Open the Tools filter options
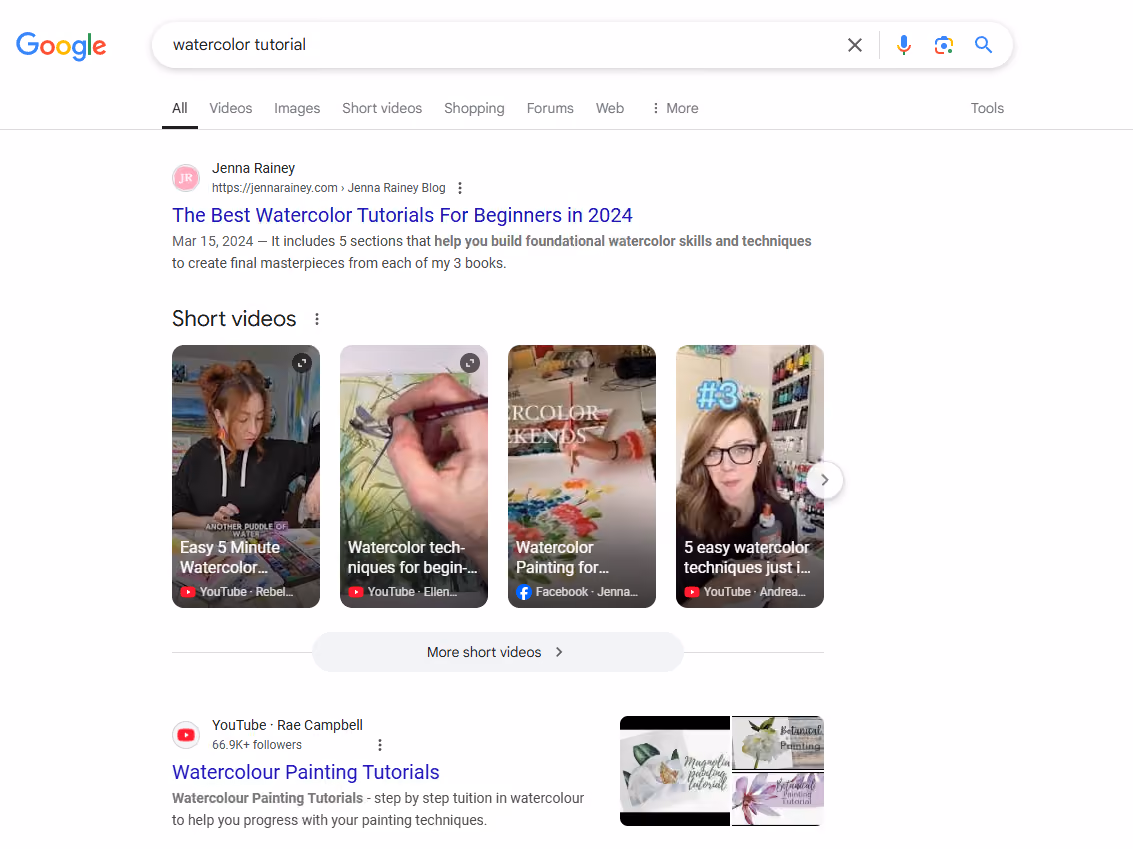 click(x=987, y=108)
